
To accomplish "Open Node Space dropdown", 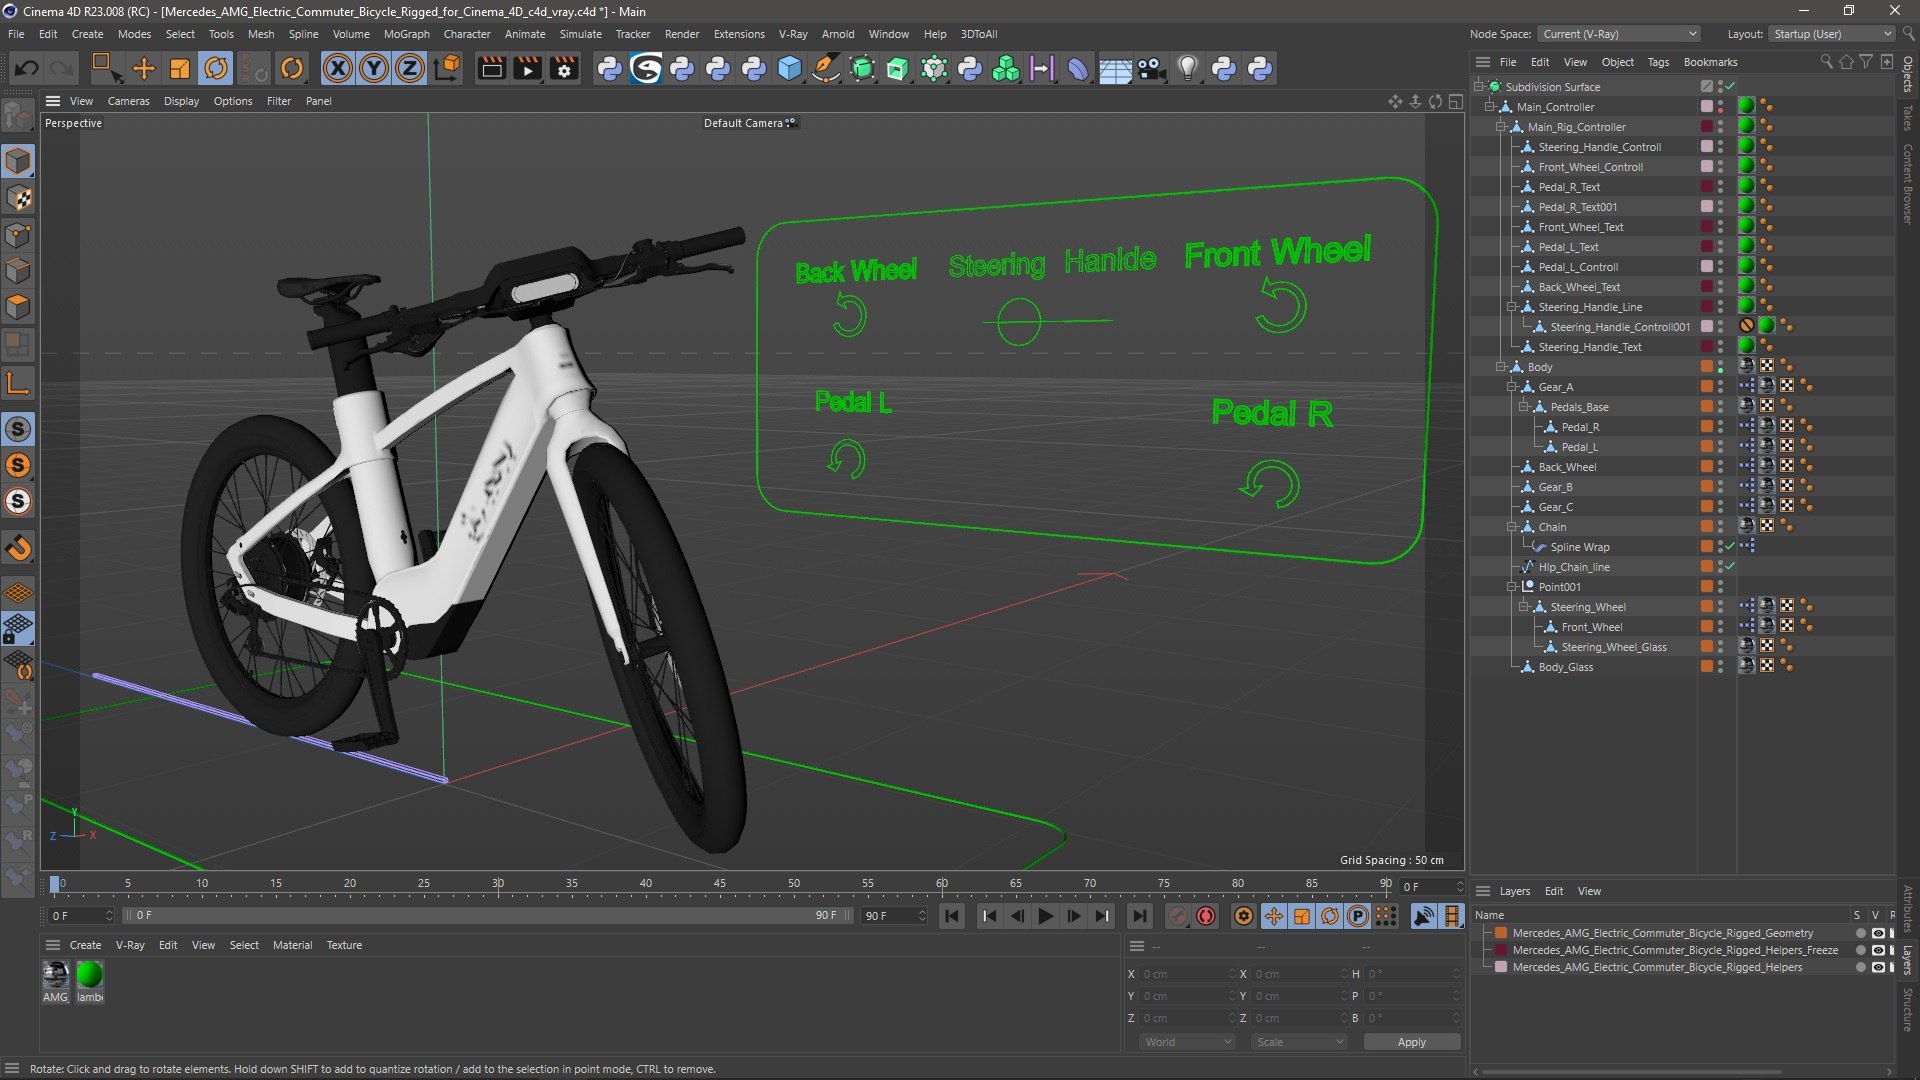I will coord(1618,34).
